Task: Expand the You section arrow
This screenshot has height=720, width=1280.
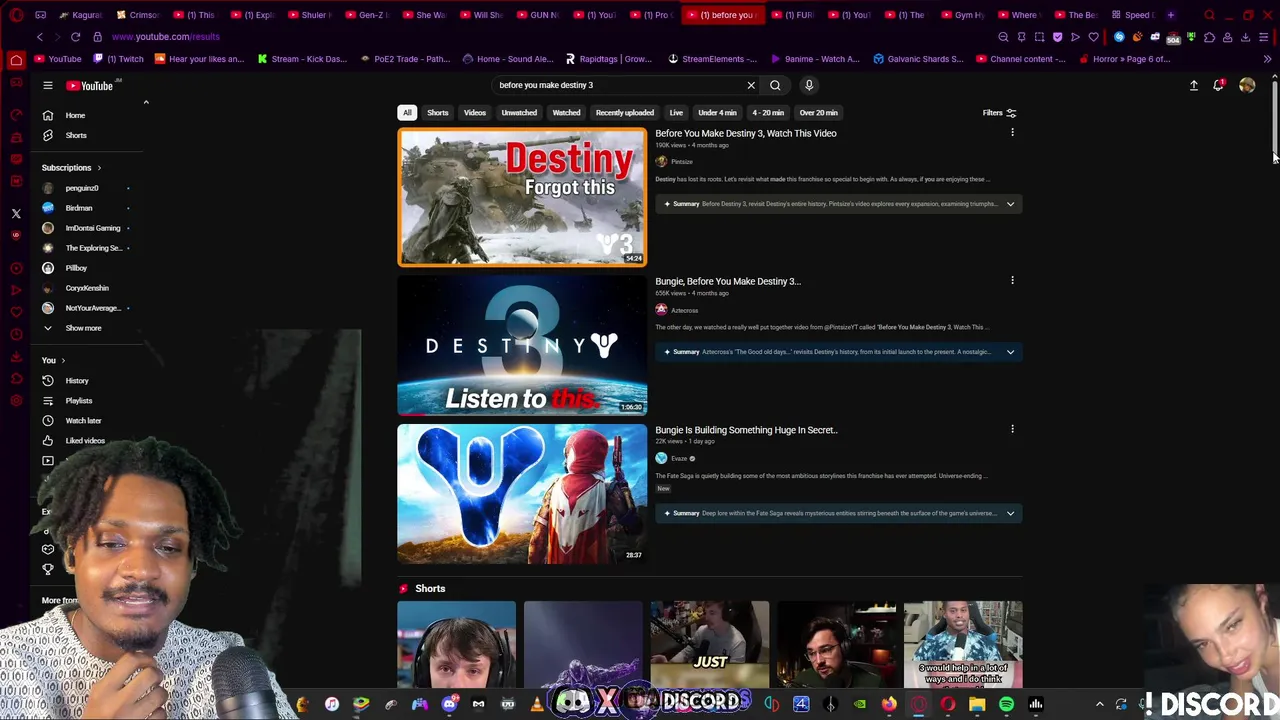Action: coord(63,361)
